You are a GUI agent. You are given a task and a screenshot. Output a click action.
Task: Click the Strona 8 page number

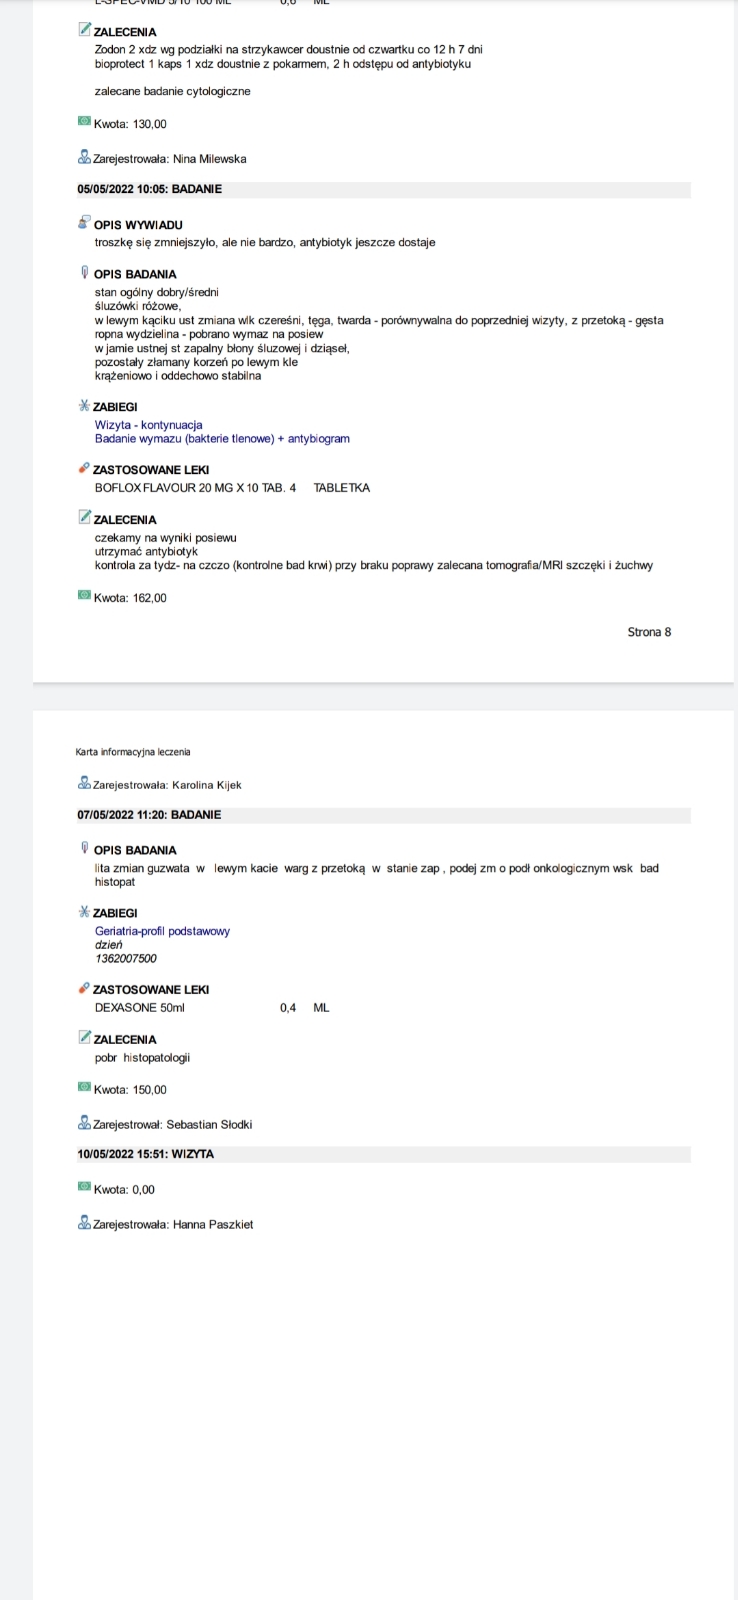point(649,632)
